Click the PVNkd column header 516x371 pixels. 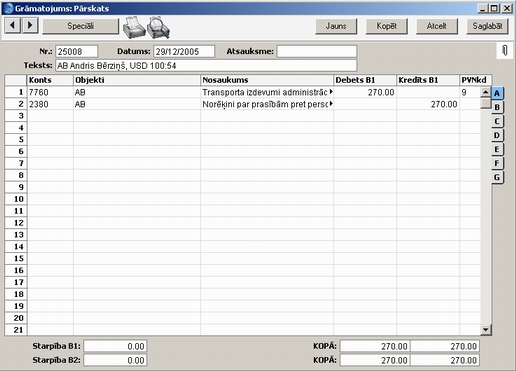coord(475,80)
